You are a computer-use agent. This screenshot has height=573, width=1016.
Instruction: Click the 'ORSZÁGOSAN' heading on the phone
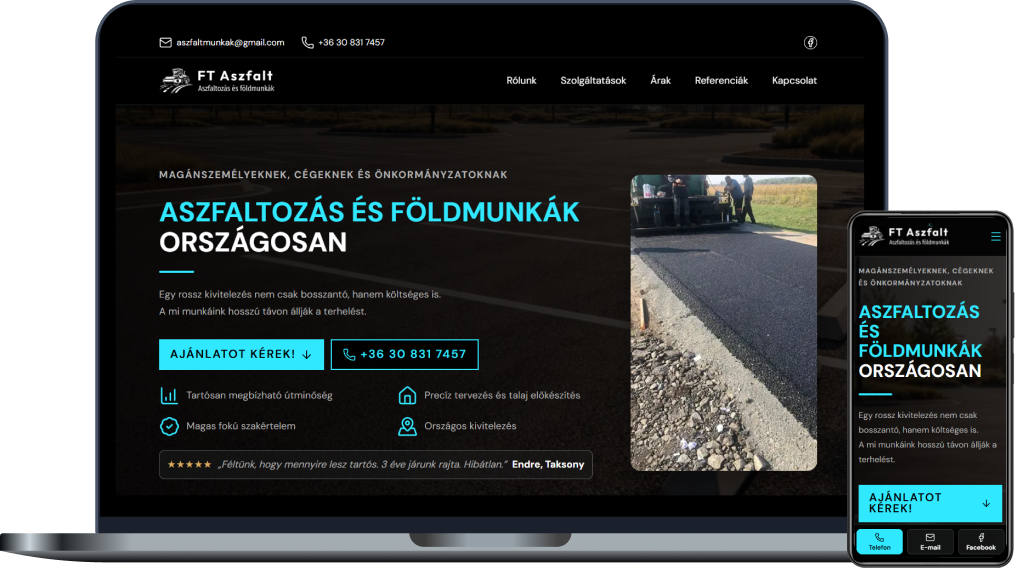[x=919, y=371]
